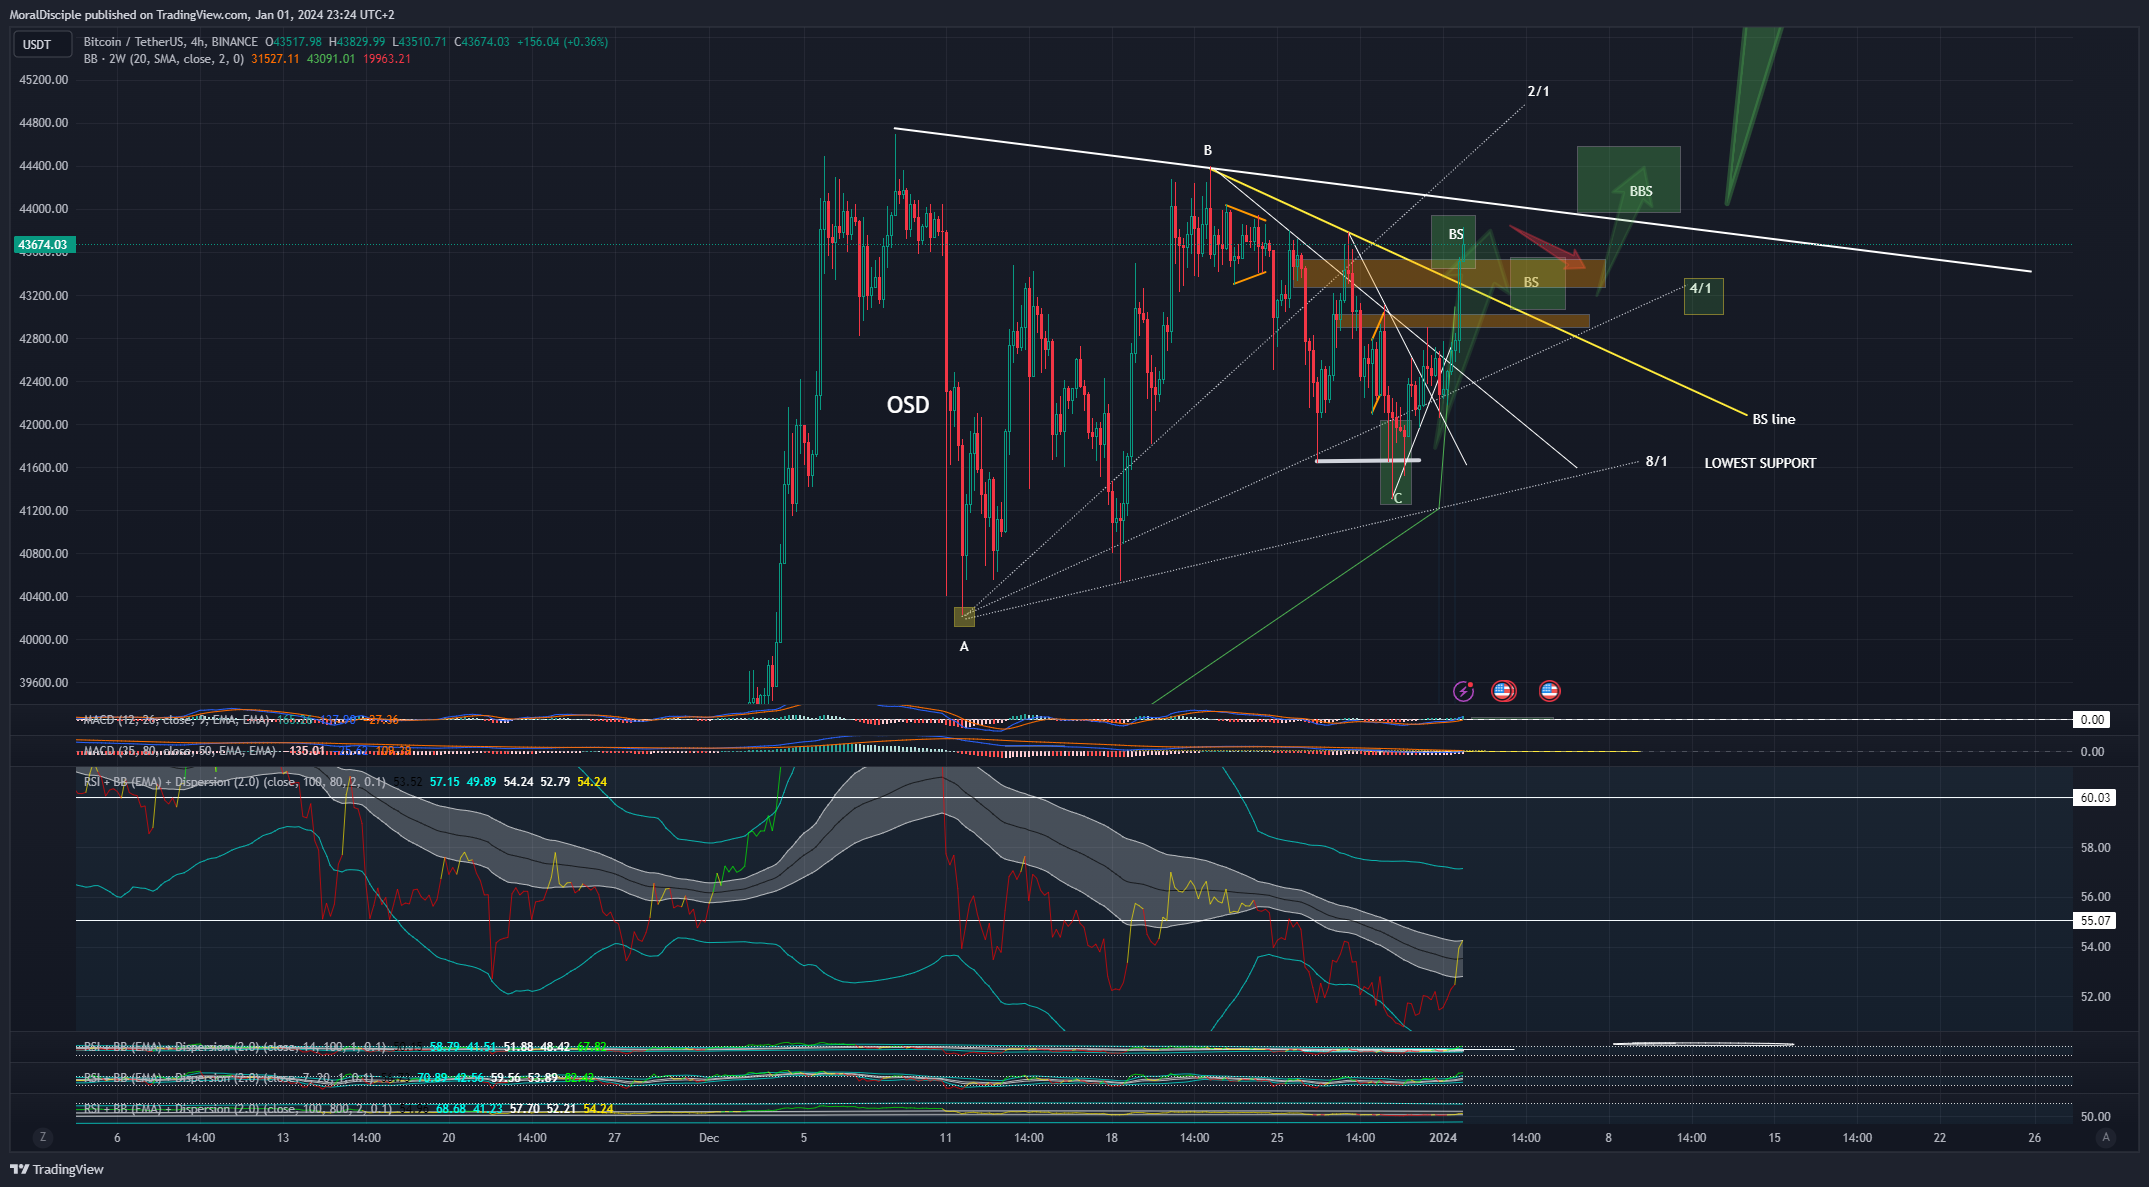Click the 55.07 RSI level label
Screen dimensions: 2149x1187
(x=2095, y=921)
